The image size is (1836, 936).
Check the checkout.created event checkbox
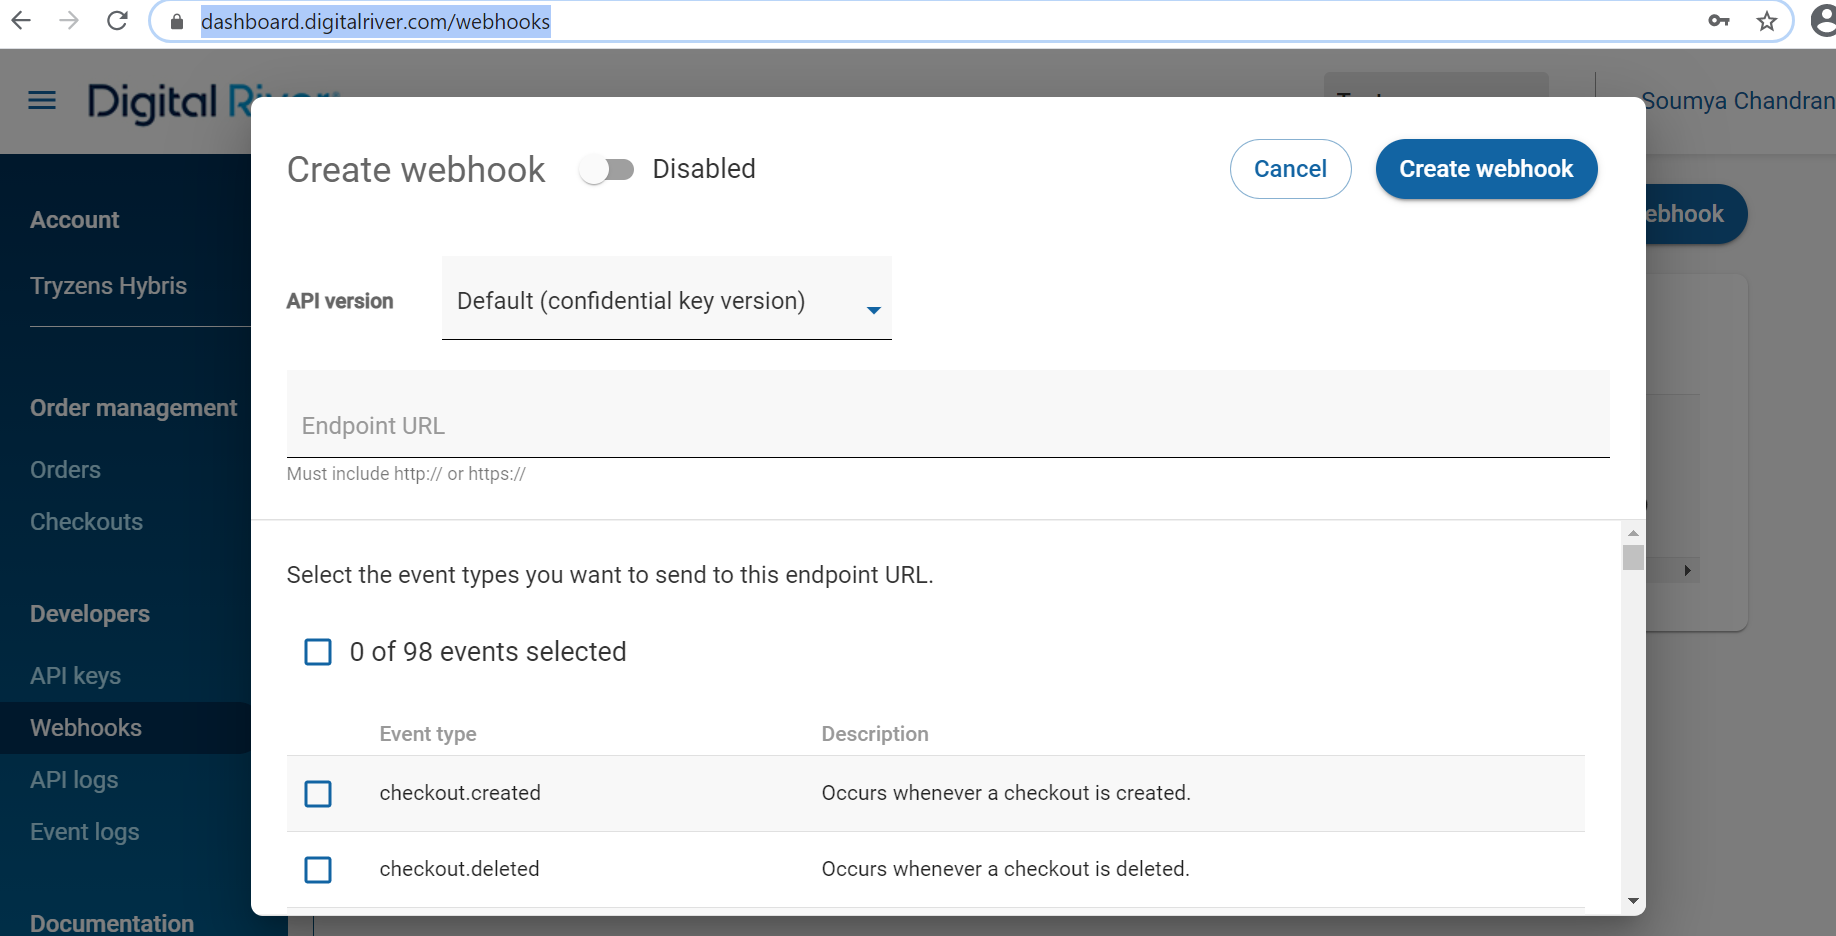tap(318, 794)
